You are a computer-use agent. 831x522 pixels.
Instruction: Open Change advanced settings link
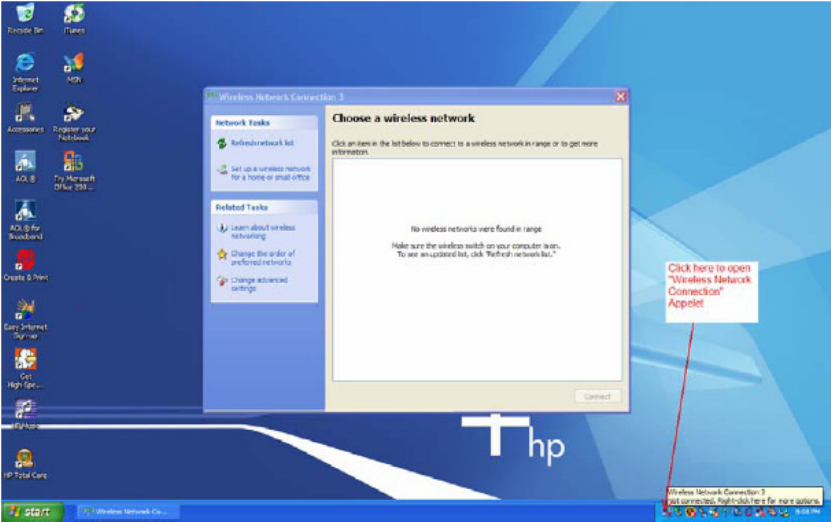[259, 284]
